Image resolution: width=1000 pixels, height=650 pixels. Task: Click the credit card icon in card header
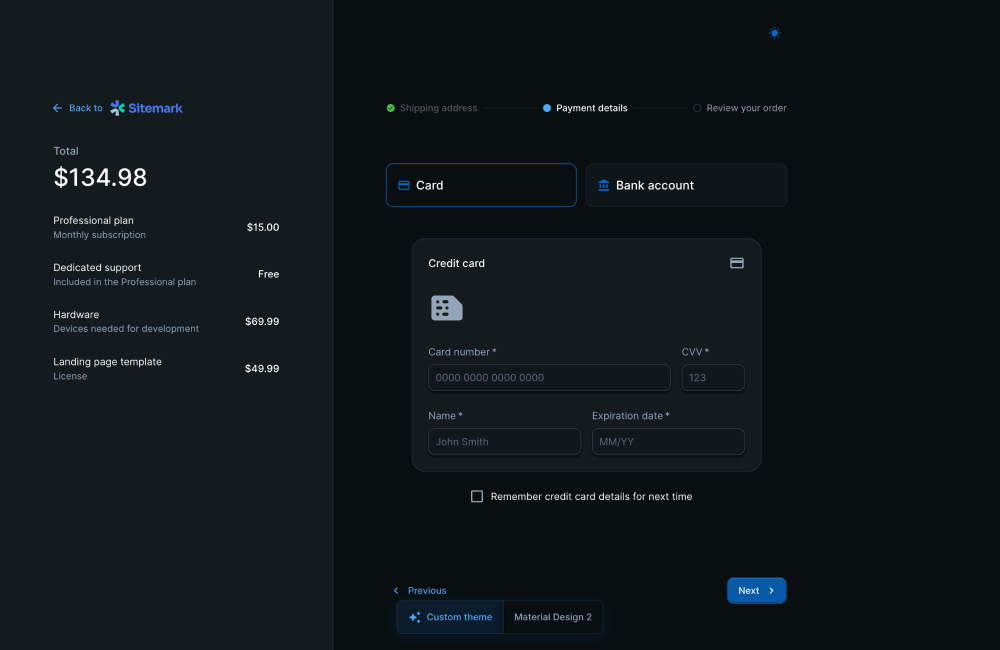(x=737, y=263)
